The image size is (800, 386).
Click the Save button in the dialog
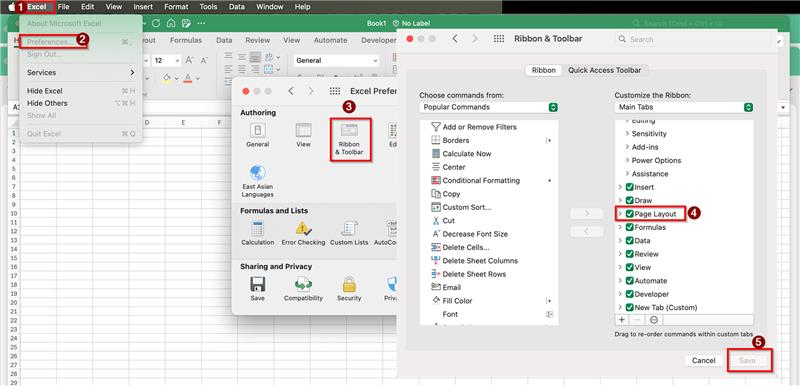point(747,361)
